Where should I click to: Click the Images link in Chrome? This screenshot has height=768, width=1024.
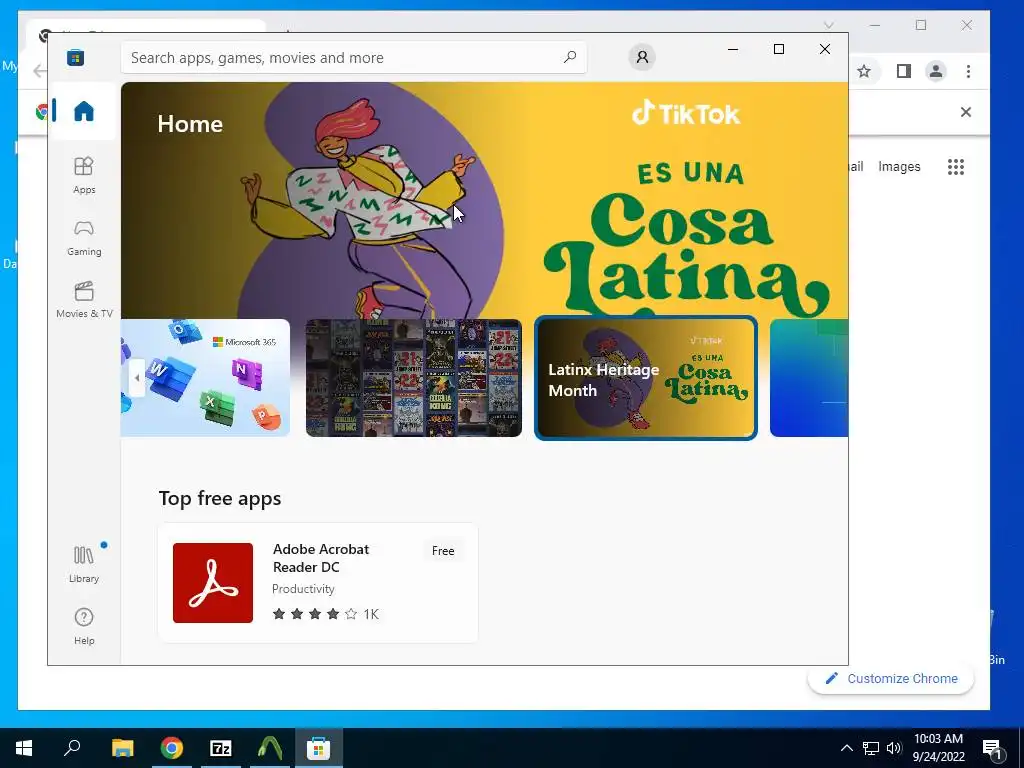(x=899, y=167)
